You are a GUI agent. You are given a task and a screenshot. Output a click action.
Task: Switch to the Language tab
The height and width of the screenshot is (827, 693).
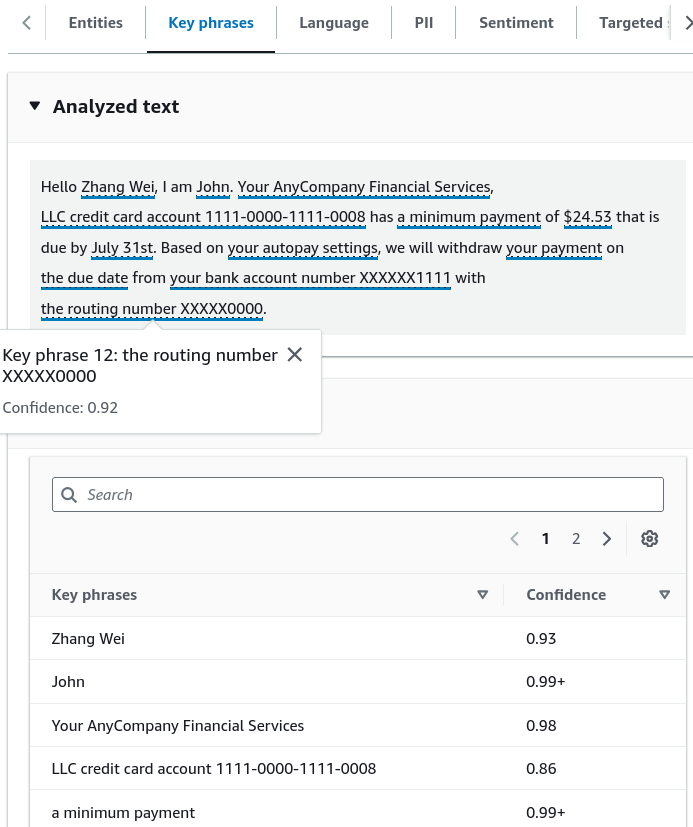[x=334, y=23]
